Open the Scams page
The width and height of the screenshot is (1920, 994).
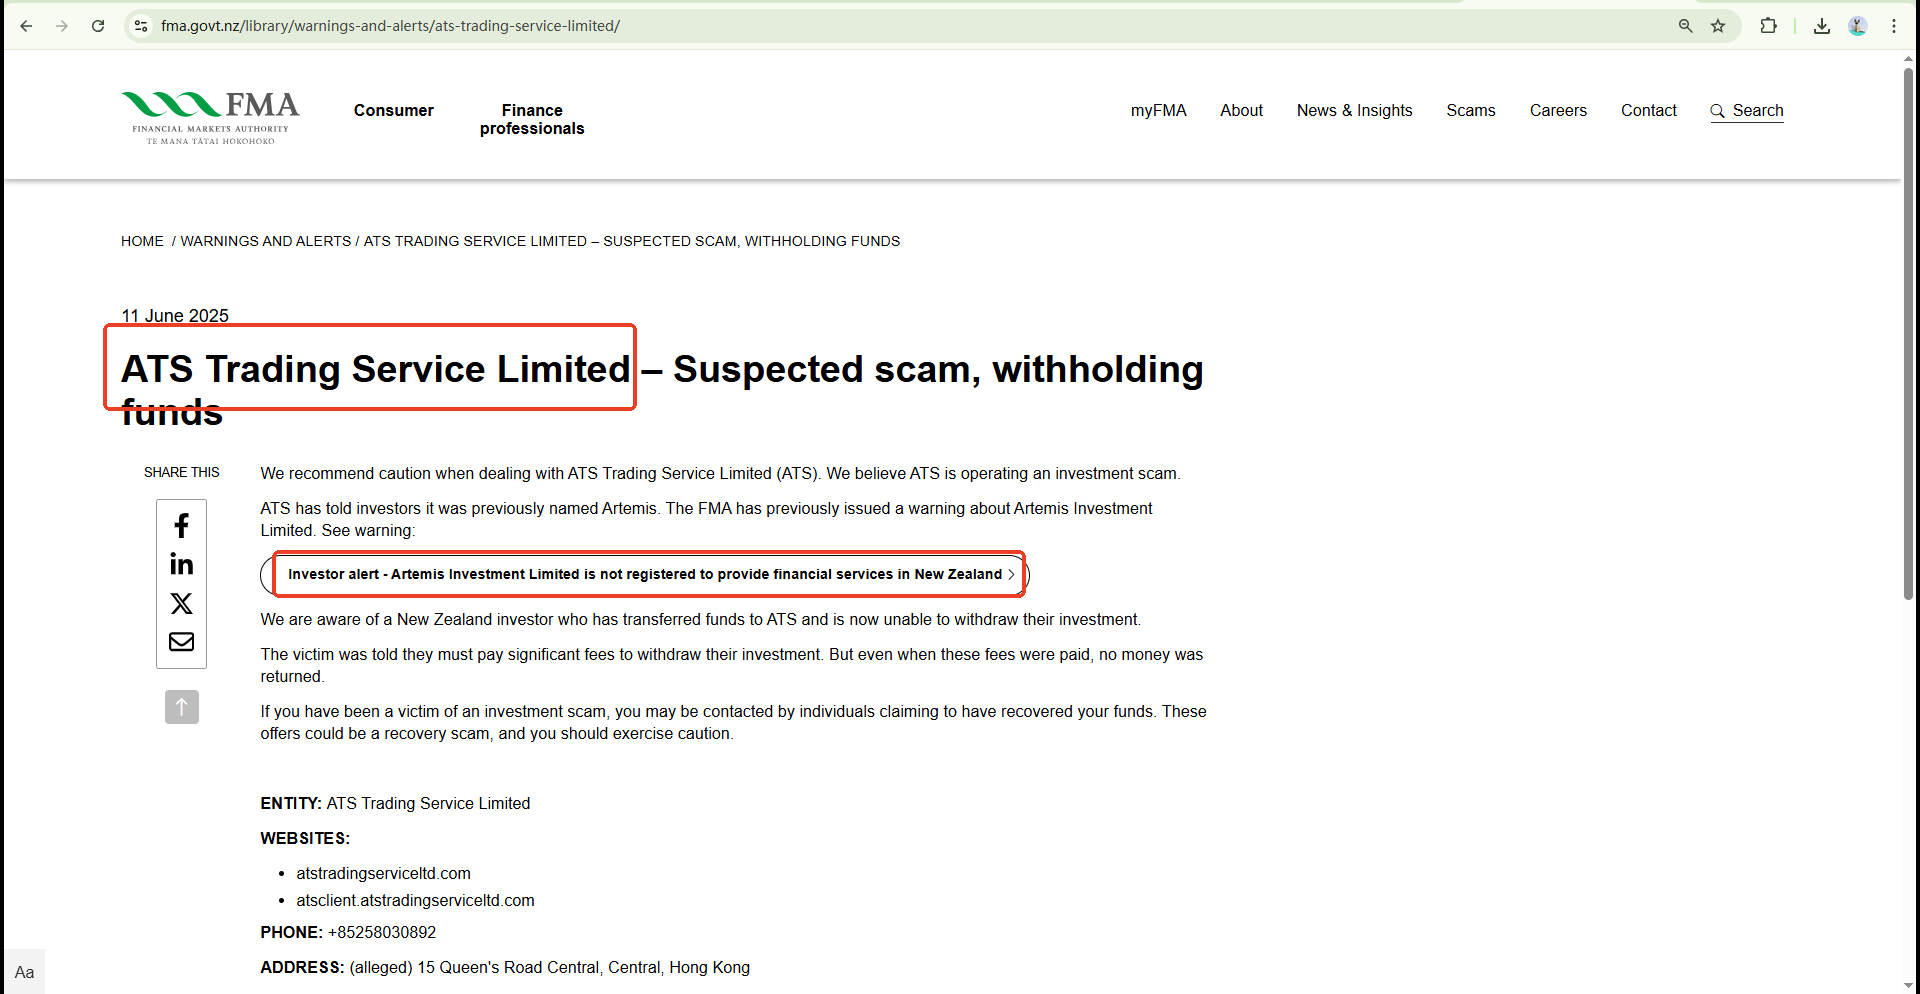click(1470, 110)
